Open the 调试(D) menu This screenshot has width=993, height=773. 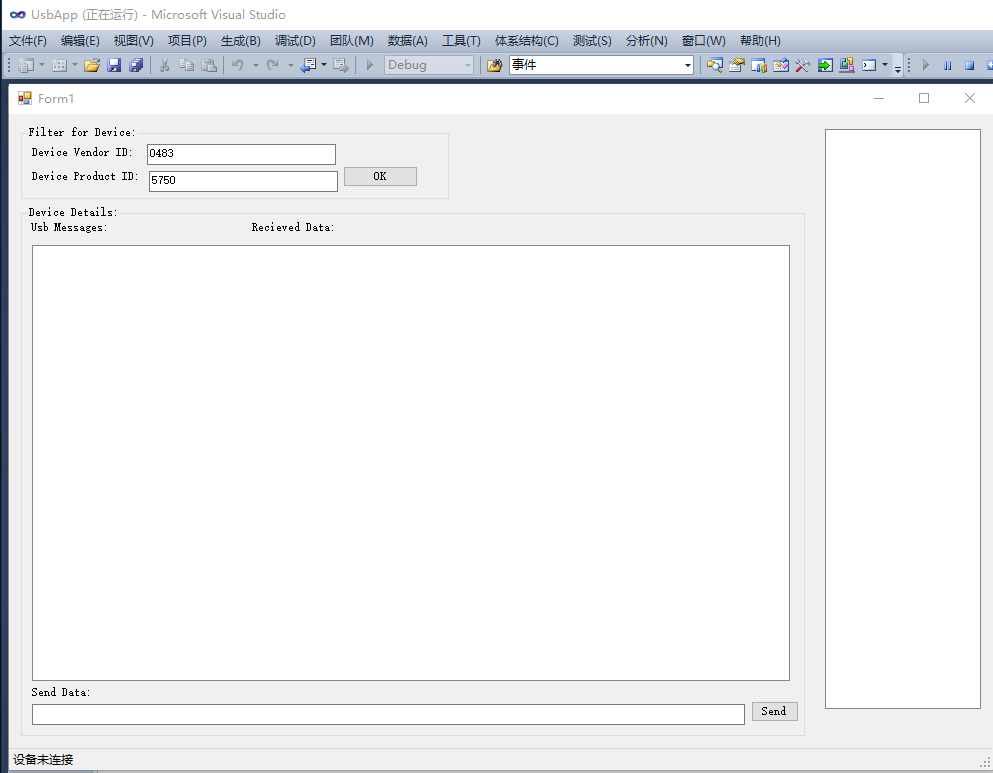(295, 41)
